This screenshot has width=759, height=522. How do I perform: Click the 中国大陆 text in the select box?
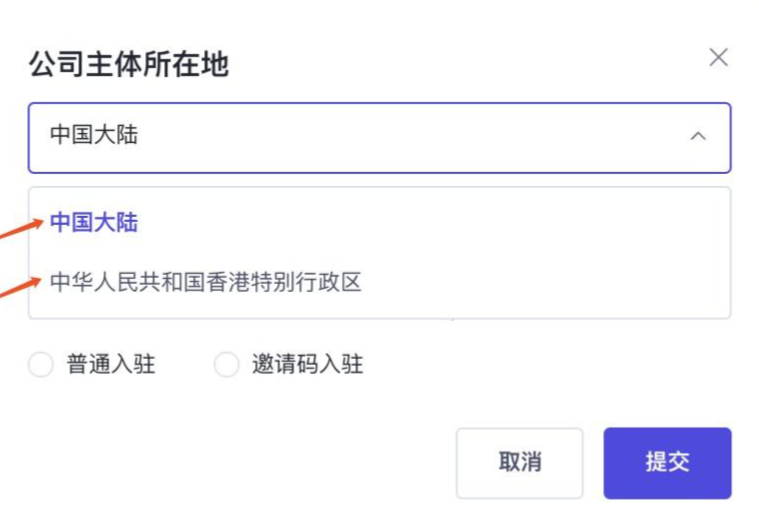point(94,136)
